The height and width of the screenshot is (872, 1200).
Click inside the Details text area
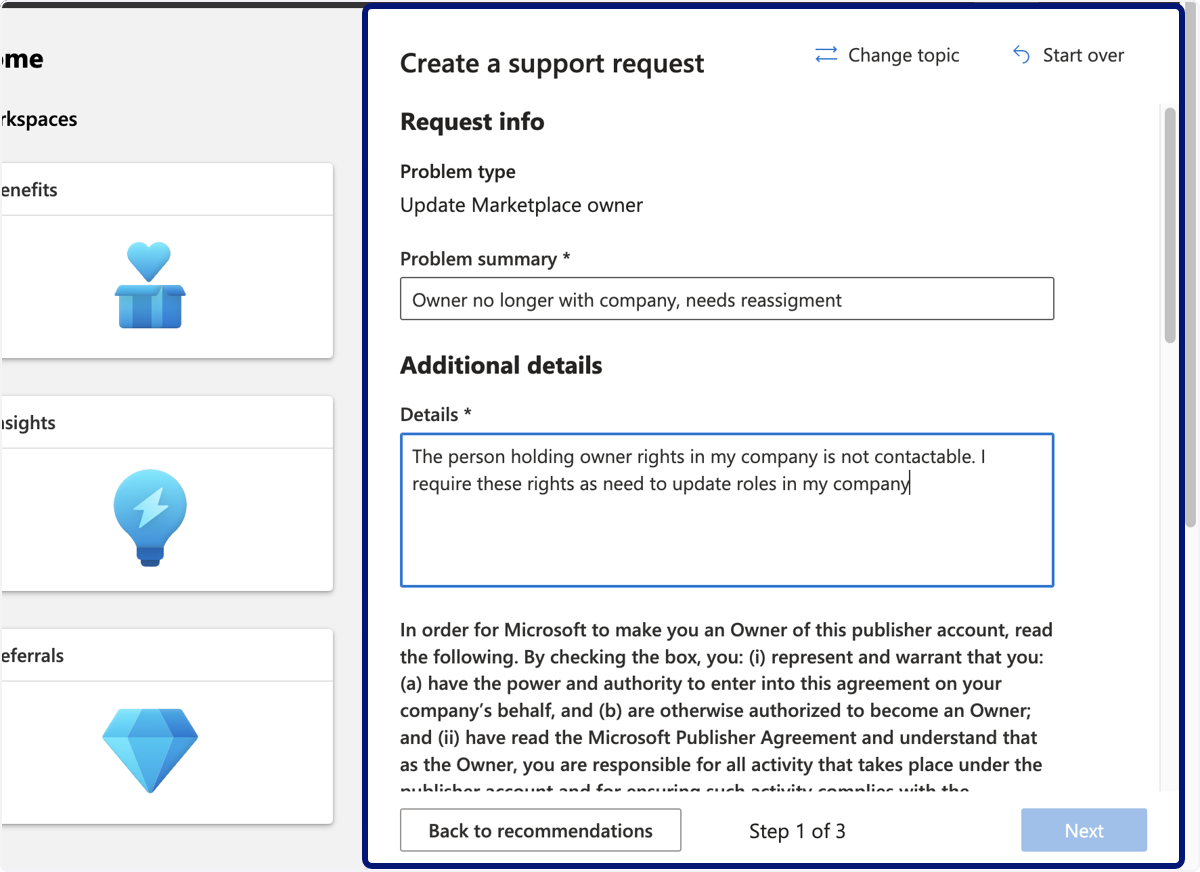click(x=727, y=510)
